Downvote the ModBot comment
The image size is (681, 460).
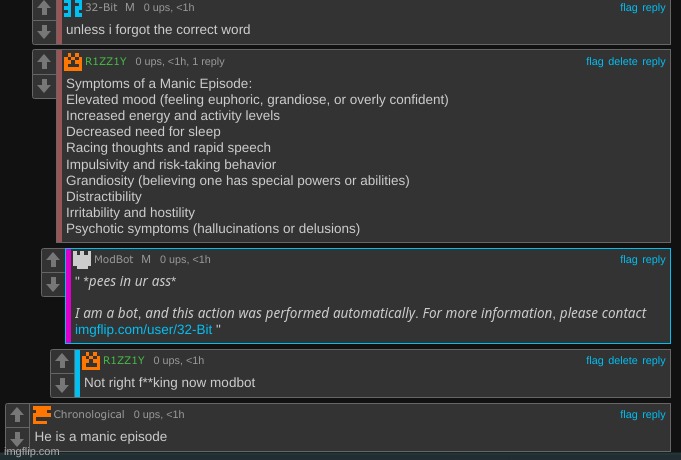[53, 284]
